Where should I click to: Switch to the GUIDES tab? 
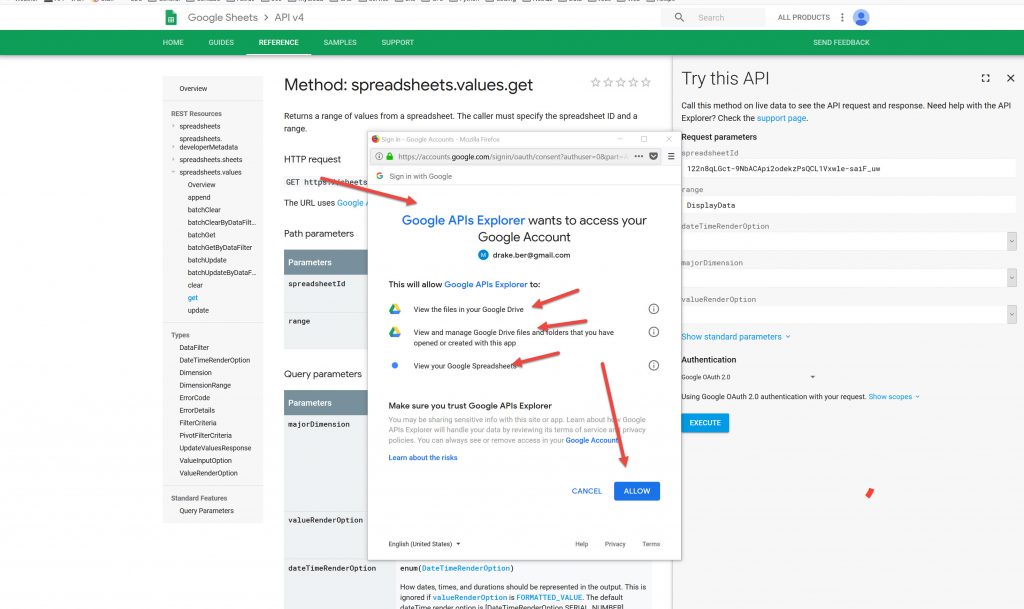(x=221, y=43)
